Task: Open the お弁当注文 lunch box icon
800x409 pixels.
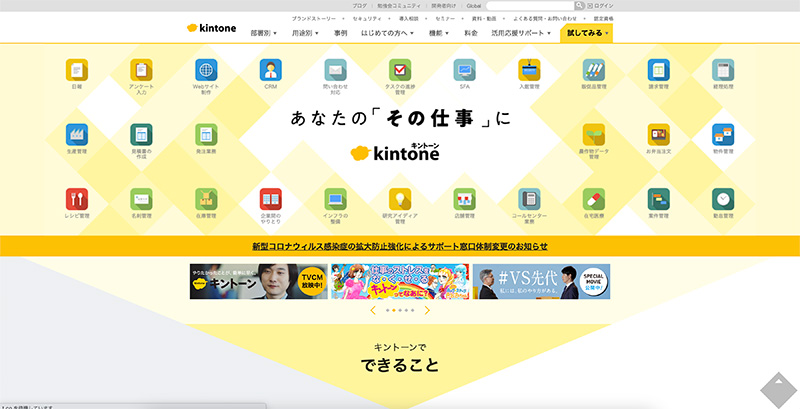Action: [x=659, y=135]
